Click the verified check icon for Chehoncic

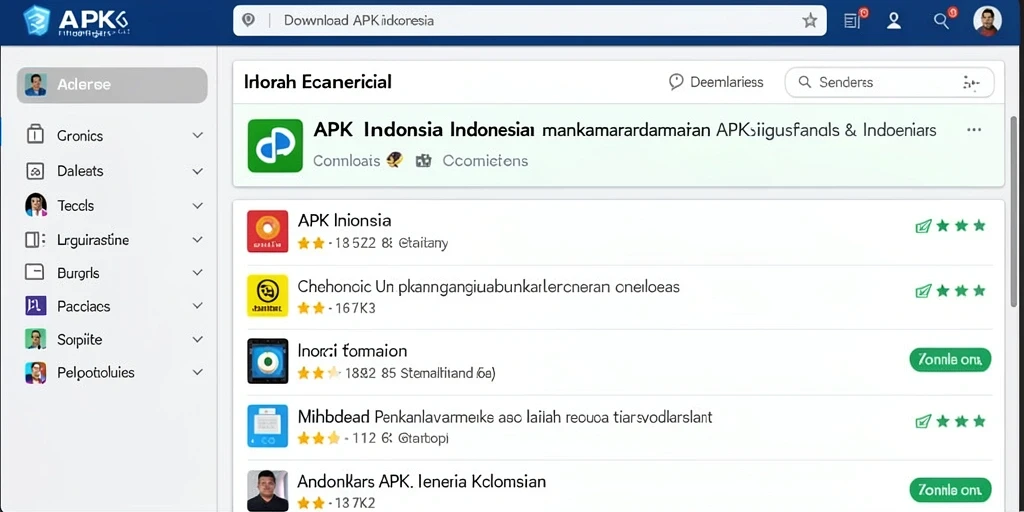coord(923,291)
